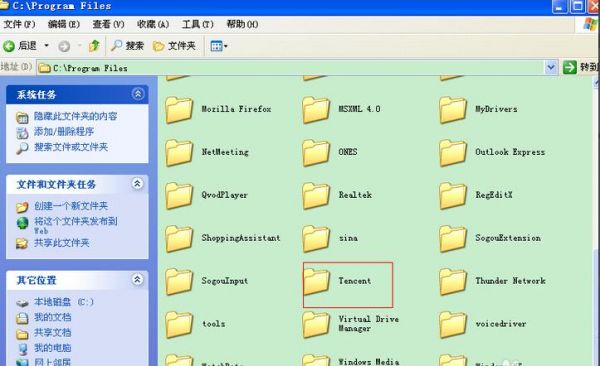Select the ONES folder icon
Image resolution: width=600 pixels, height=366 pixels.
[316, 153]
